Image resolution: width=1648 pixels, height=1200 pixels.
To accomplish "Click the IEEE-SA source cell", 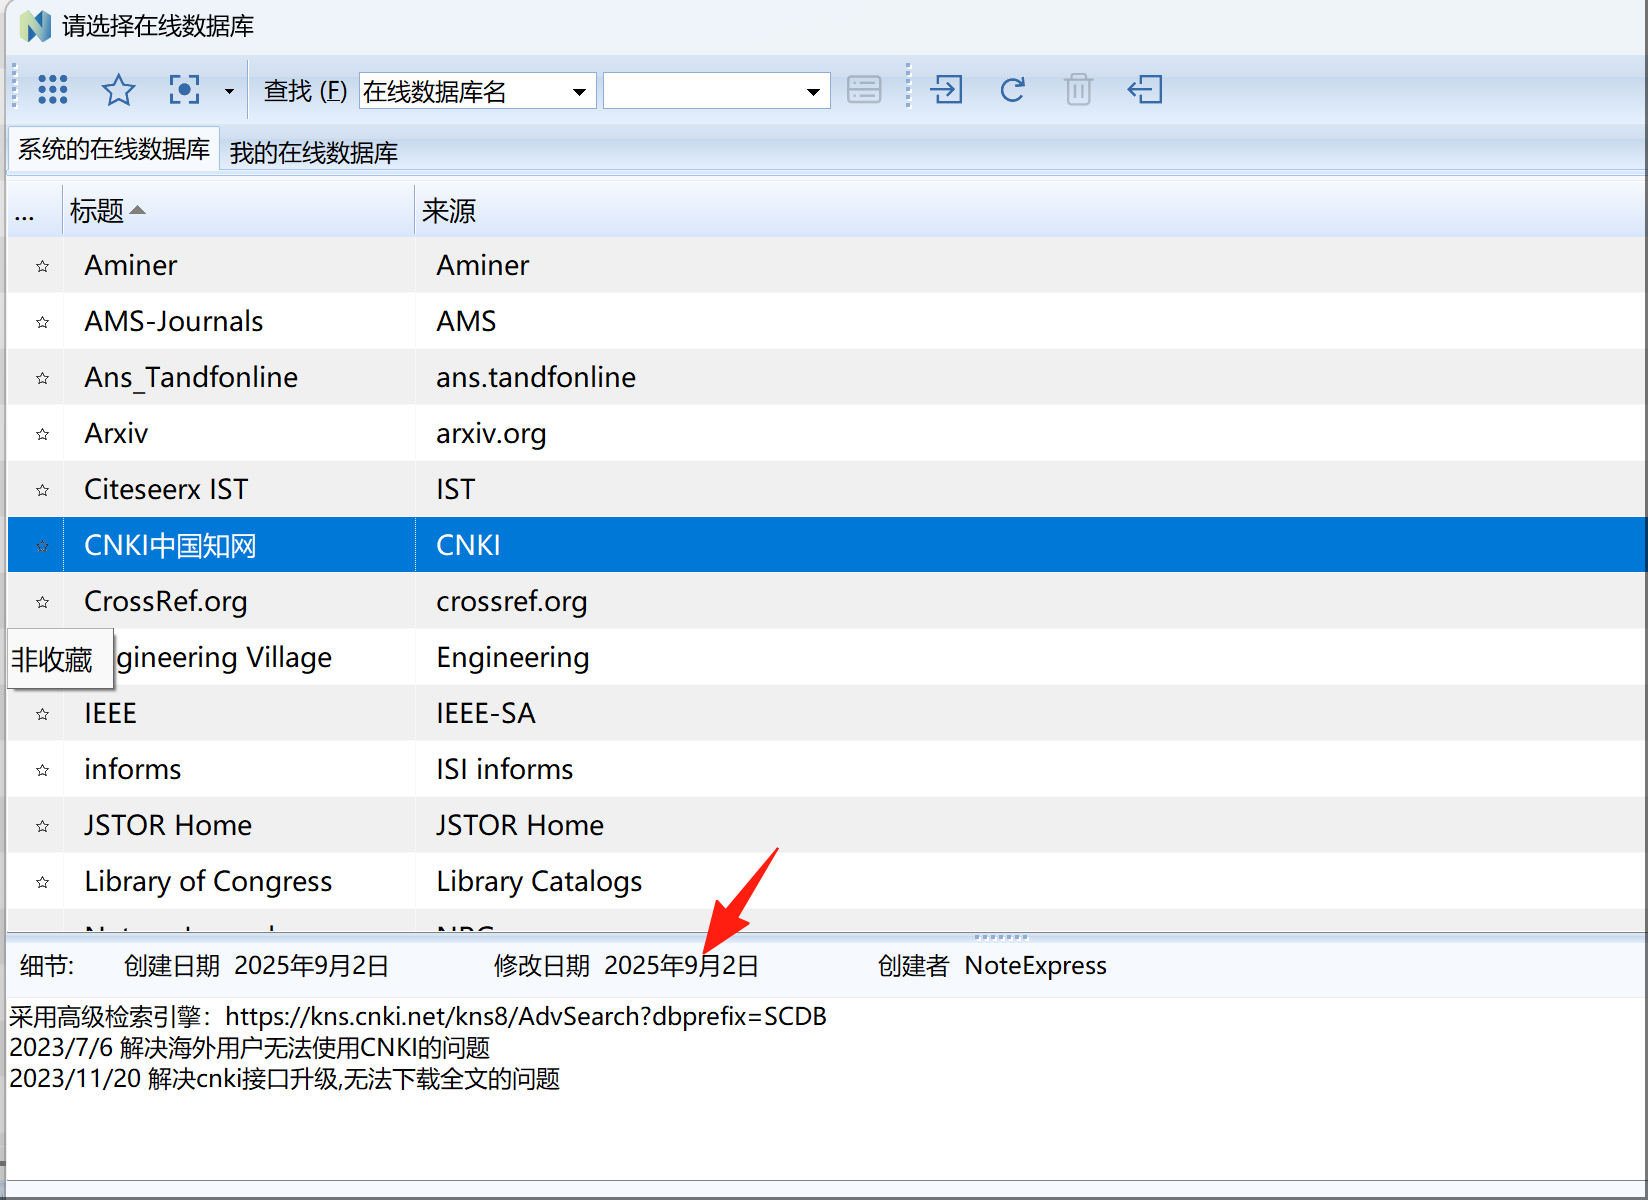I will coord(486,713).
